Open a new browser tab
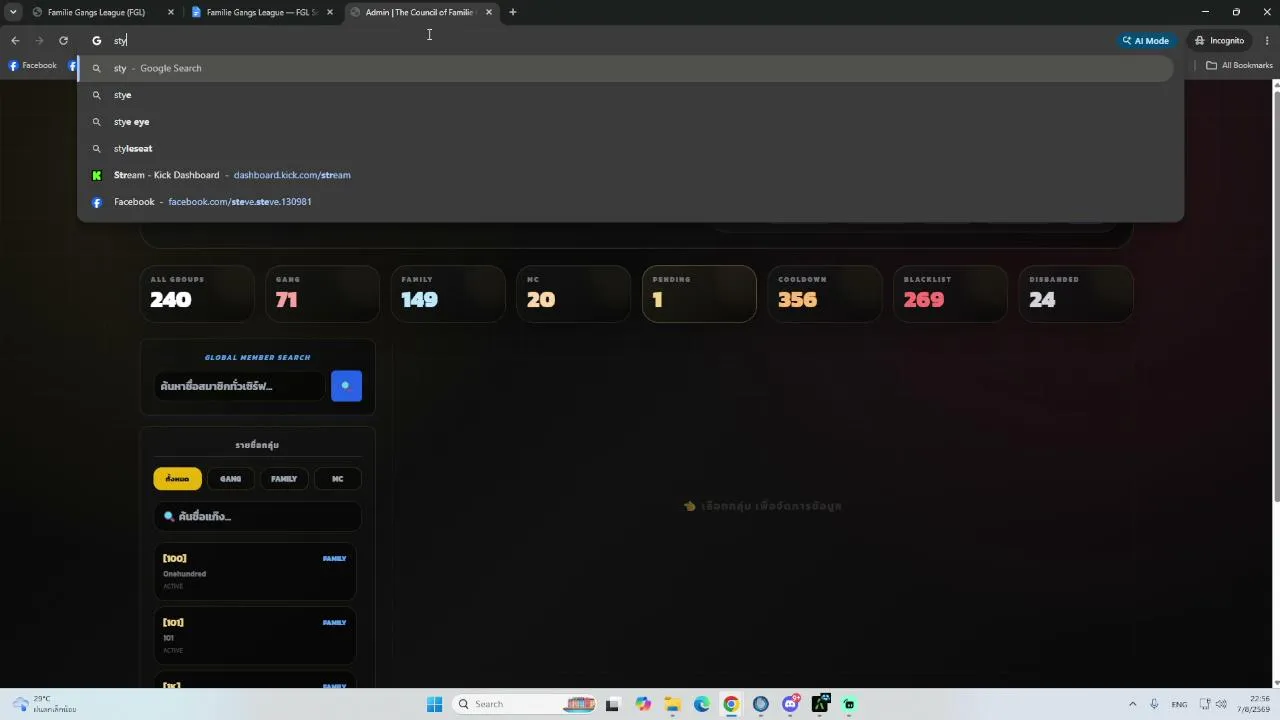Screen dimensions: 1280x720 [x=513, y=12]
